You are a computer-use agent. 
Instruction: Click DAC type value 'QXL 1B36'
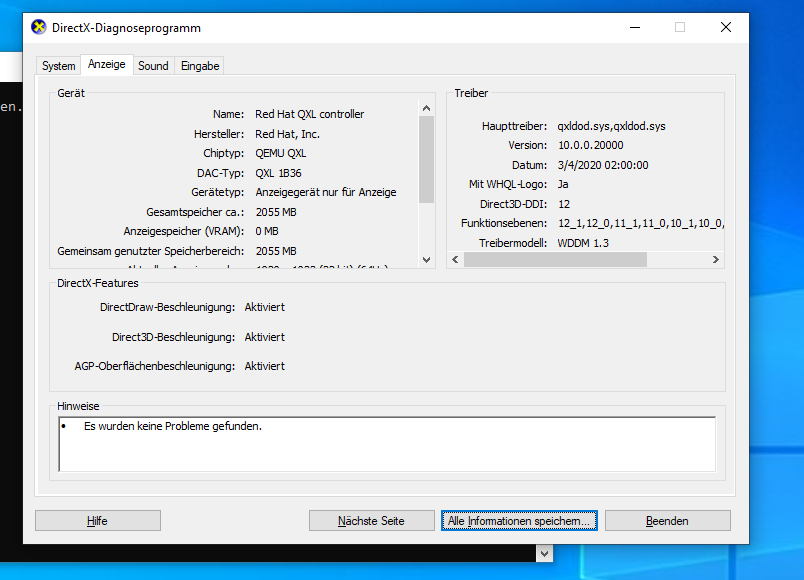click(278, 173)
